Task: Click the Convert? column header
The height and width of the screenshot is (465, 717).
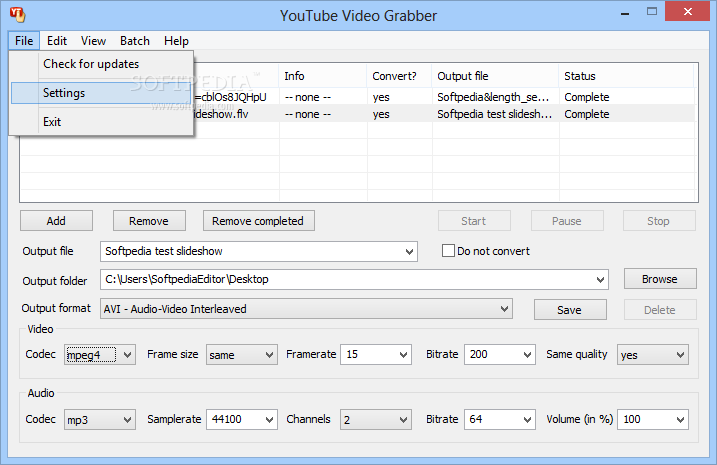Action: [x=399, y=76]
